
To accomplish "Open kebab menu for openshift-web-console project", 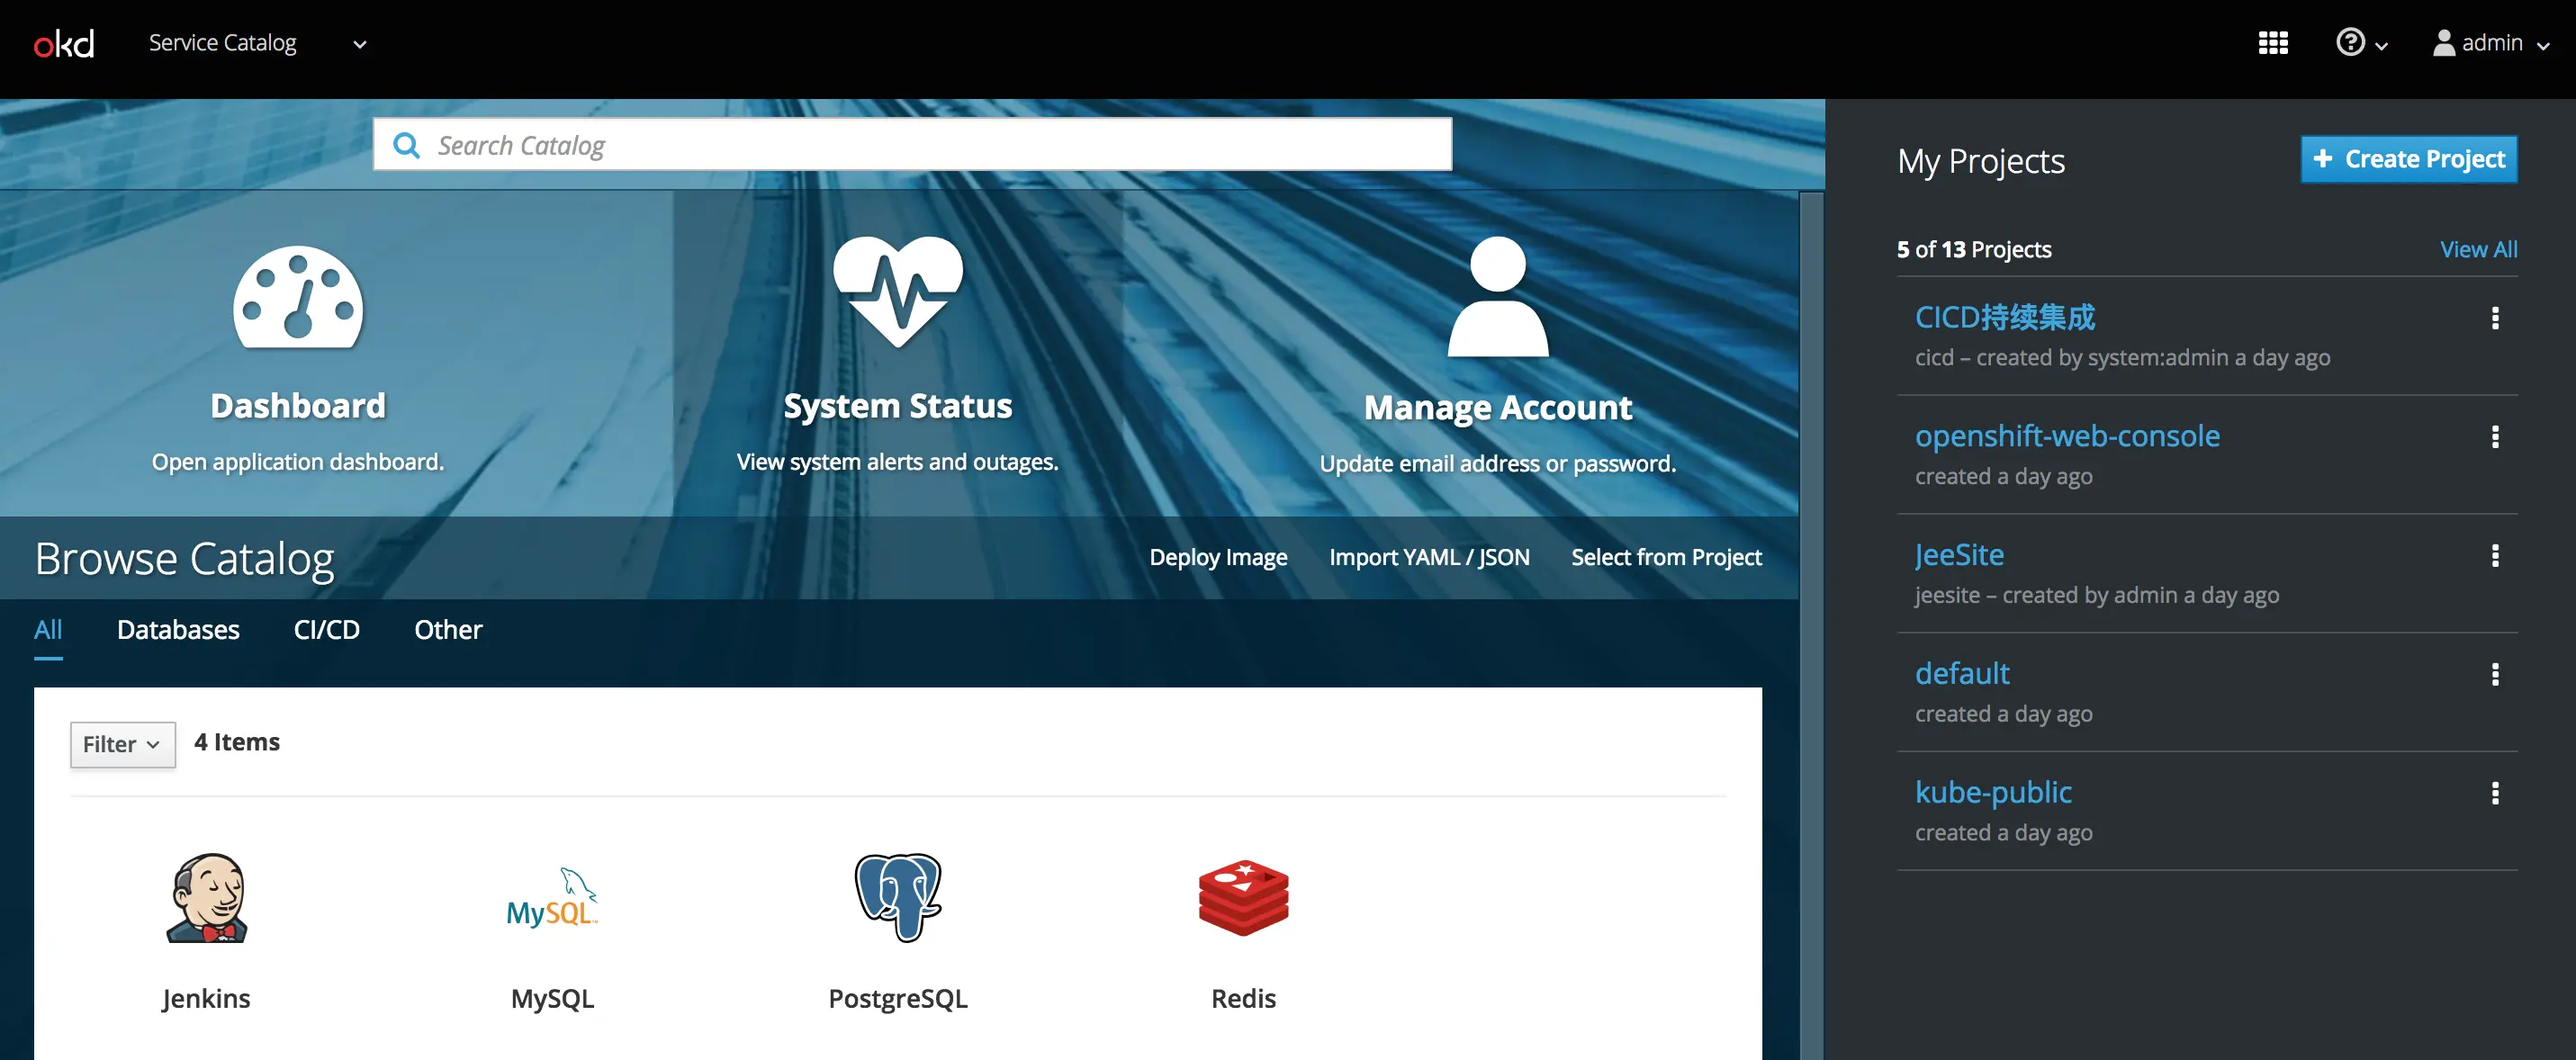I will click(x=2494, y=437).
